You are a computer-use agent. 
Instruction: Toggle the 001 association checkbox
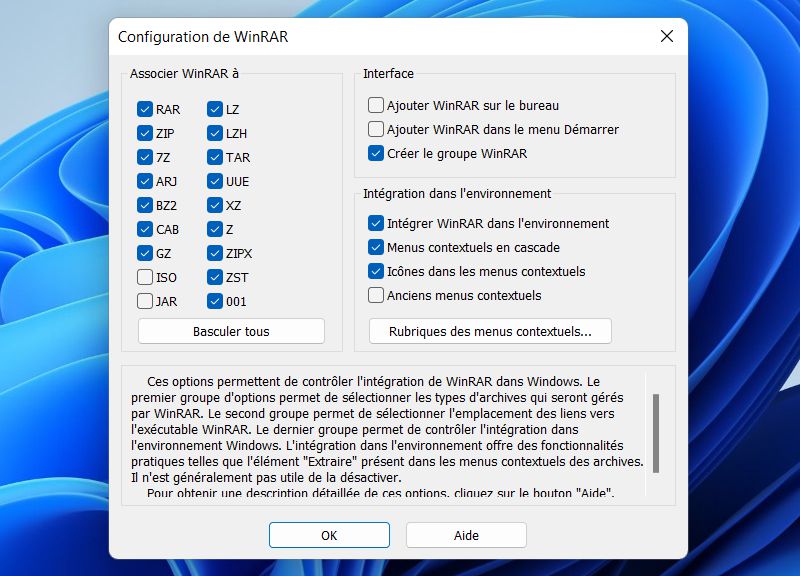[x=214, y=301]
